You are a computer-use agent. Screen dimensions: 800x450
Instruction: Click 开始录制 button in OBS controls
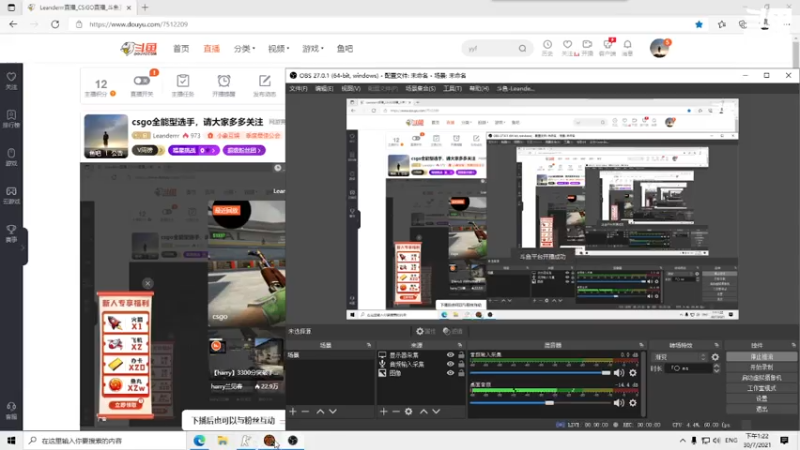pyautogui.click(x=761, y=367)
